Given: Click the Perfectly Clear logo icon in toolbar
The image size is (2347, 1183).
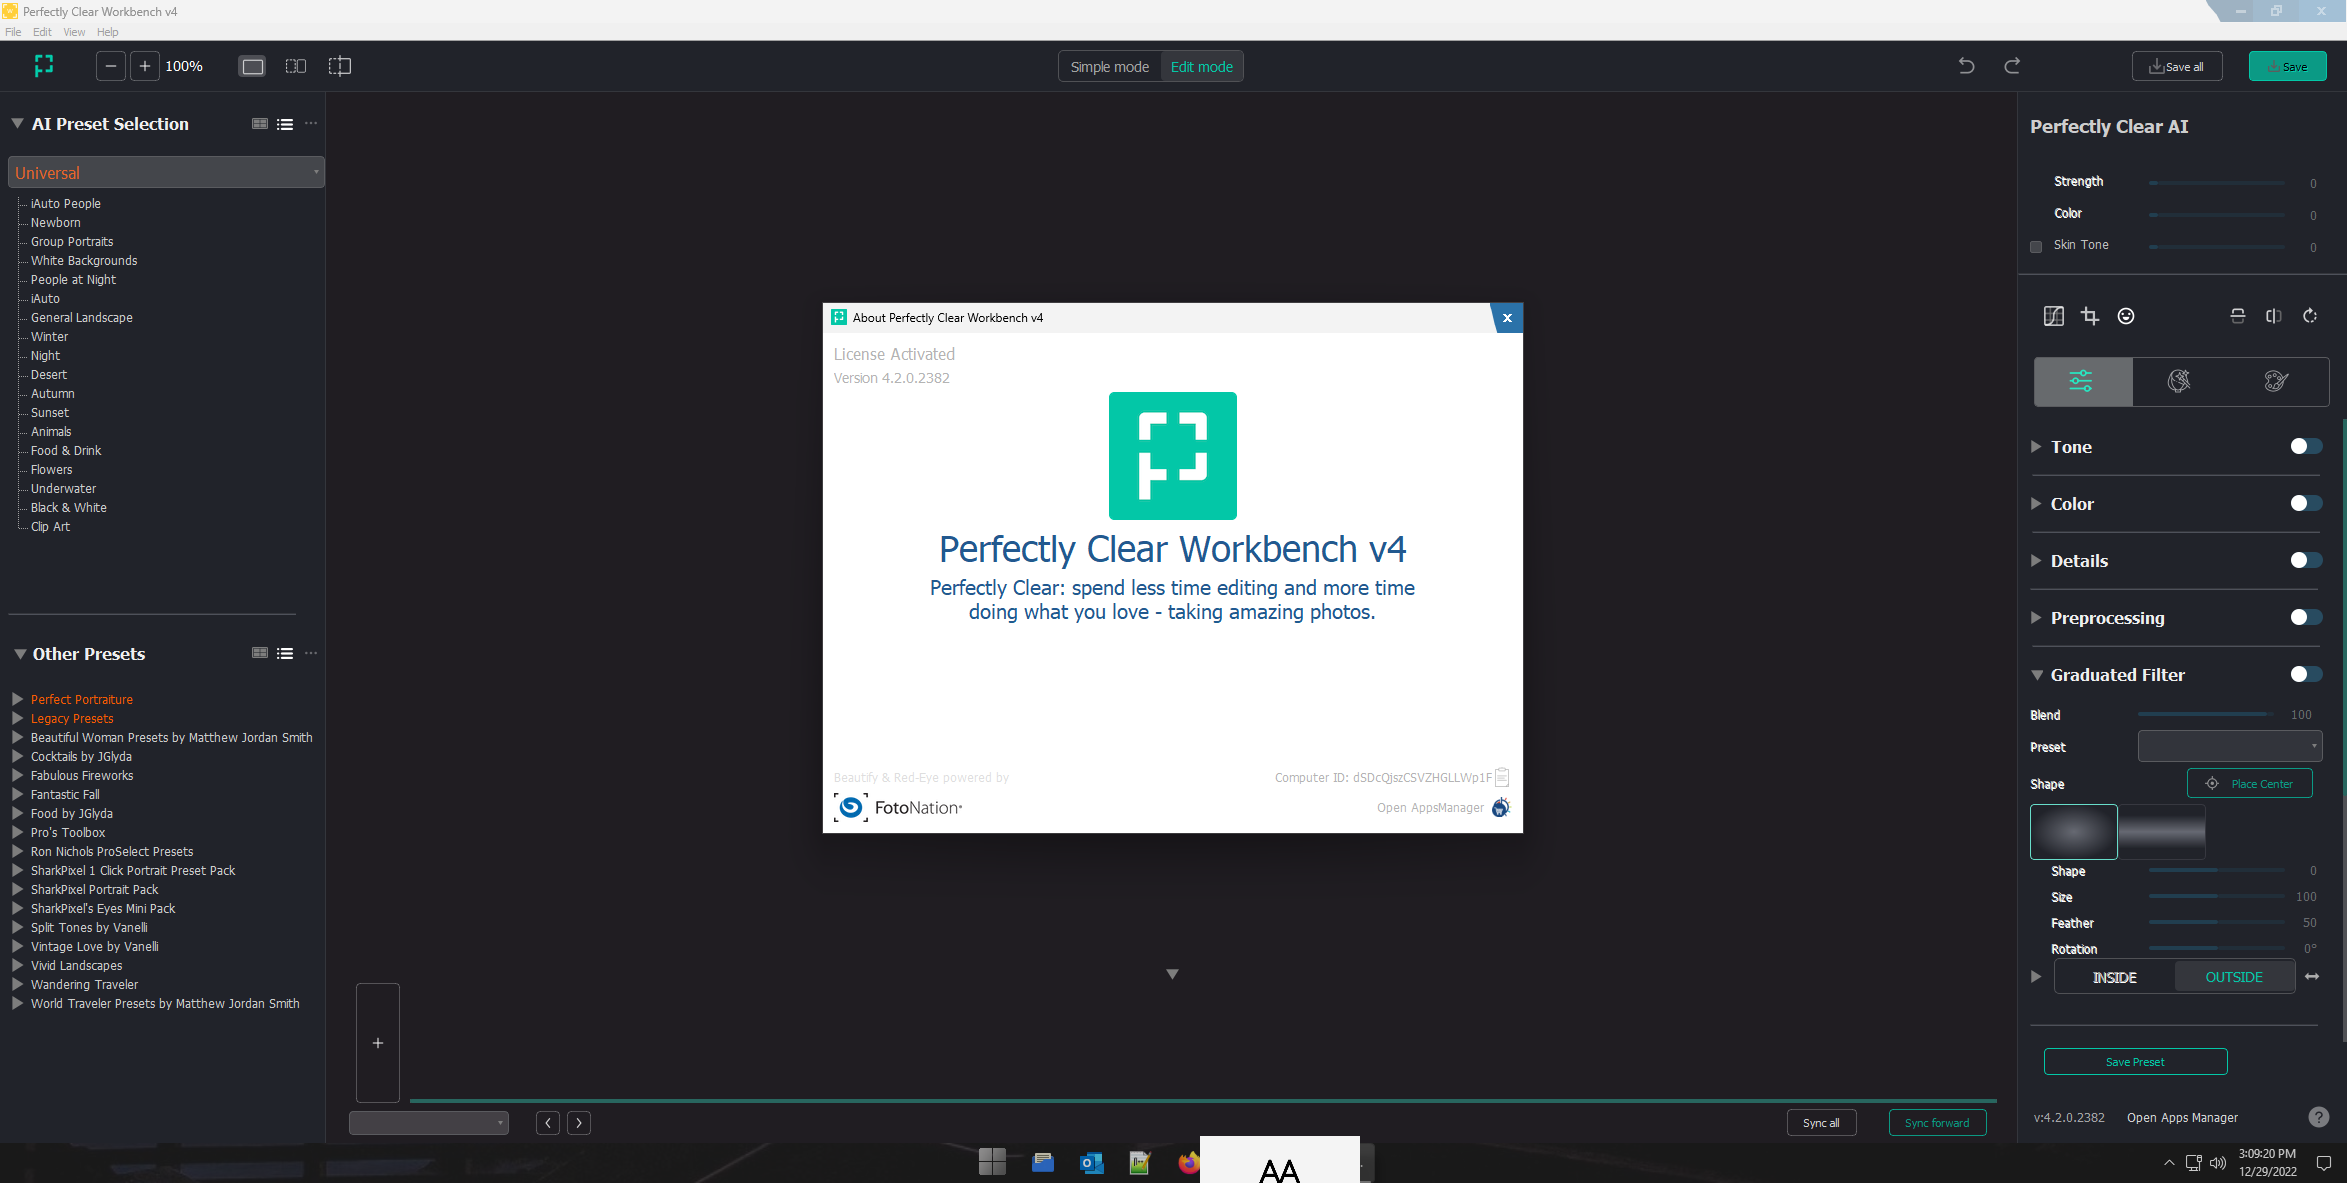Looking at the screenshot, I should tap(44, 66).
